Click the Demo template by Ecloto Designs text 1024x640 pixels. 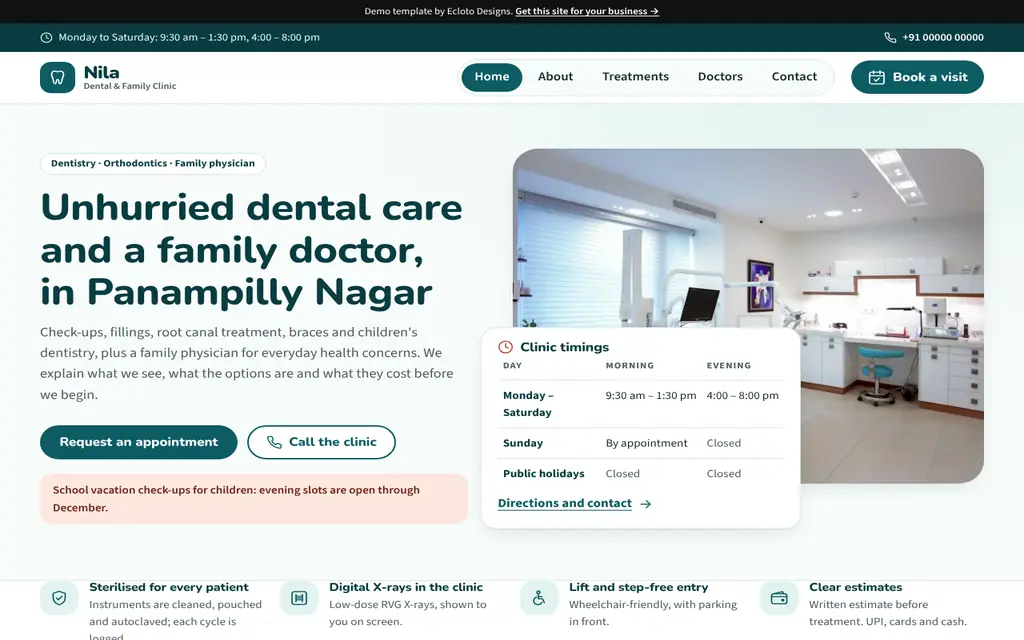438,11
